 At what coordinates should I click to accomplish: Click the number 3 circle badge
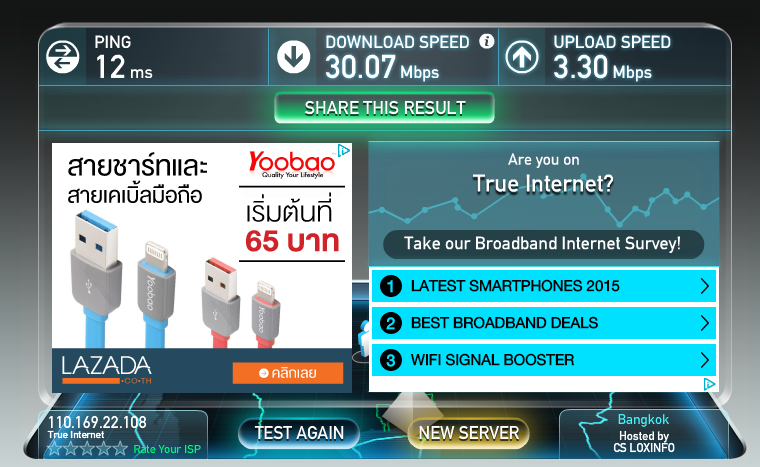391,360
